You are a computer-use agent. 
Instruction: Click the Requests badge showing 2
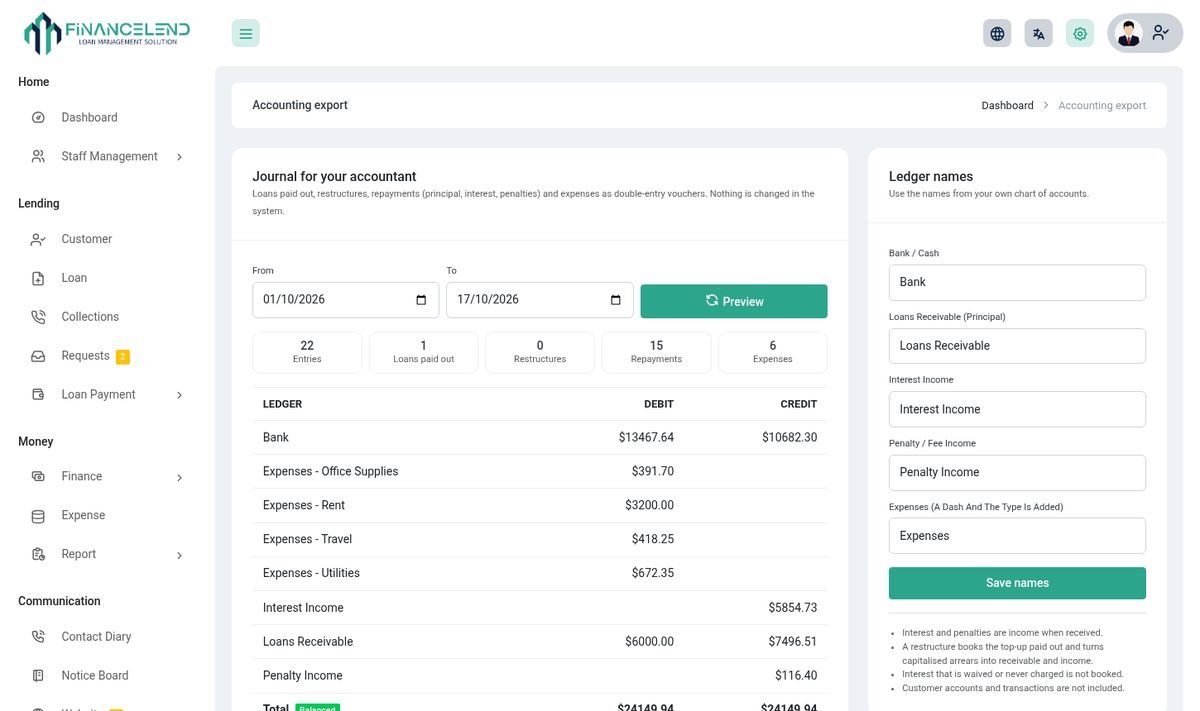[123, 357]
